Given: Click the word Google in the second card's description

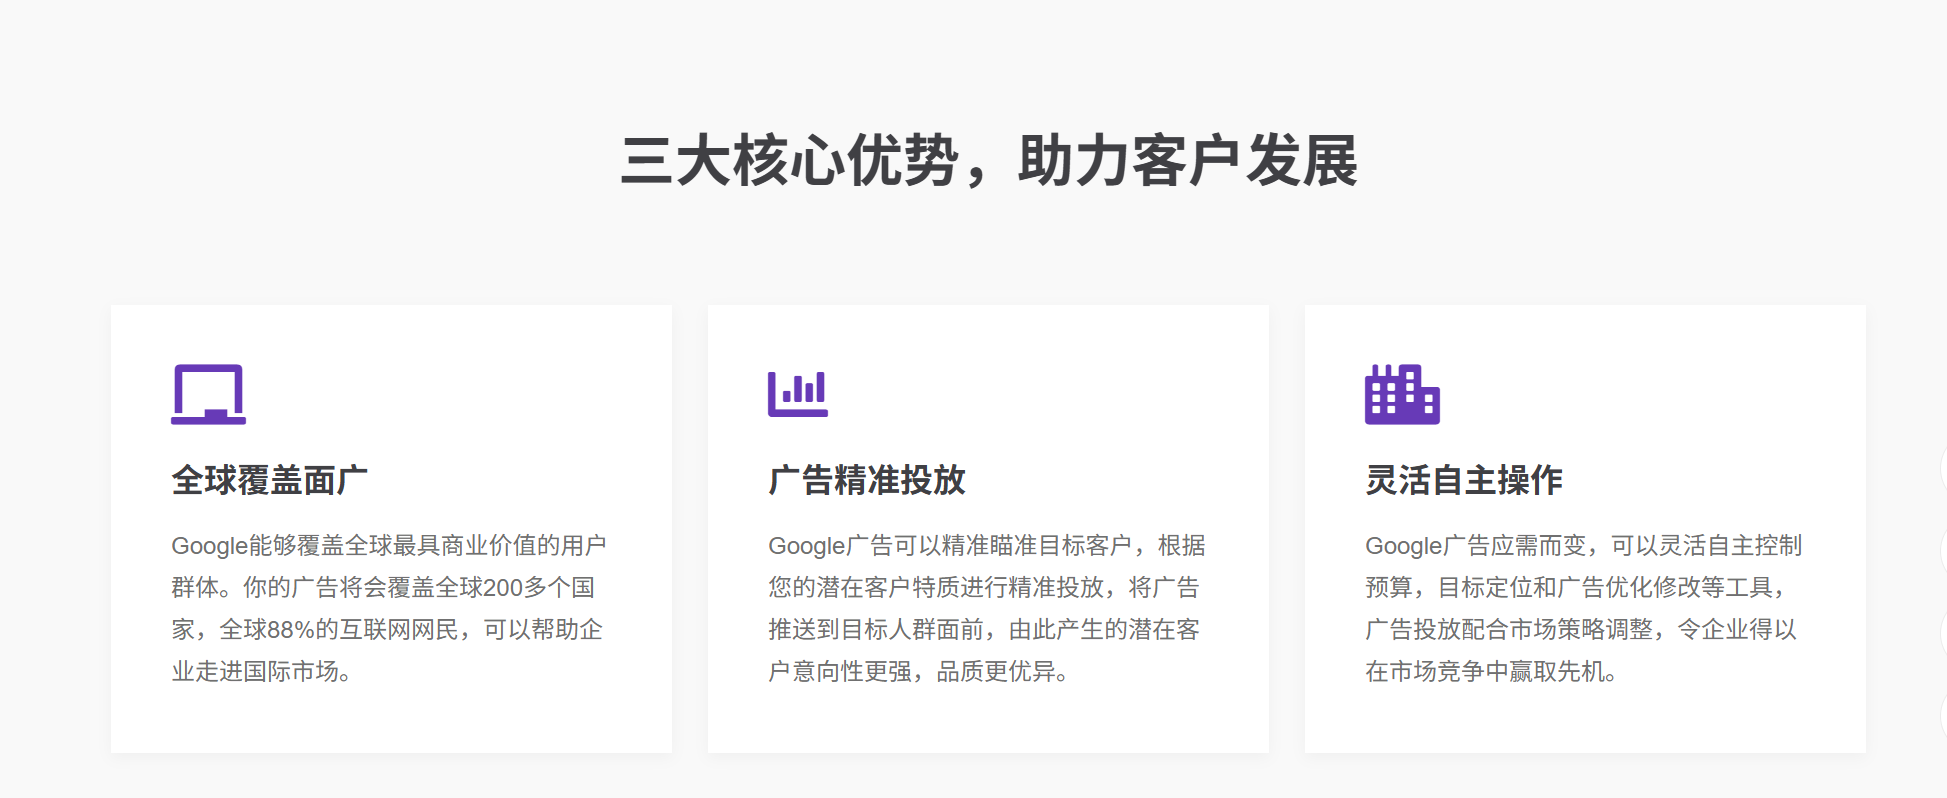Looking at the screenshot, I should (x=806, y=546).
